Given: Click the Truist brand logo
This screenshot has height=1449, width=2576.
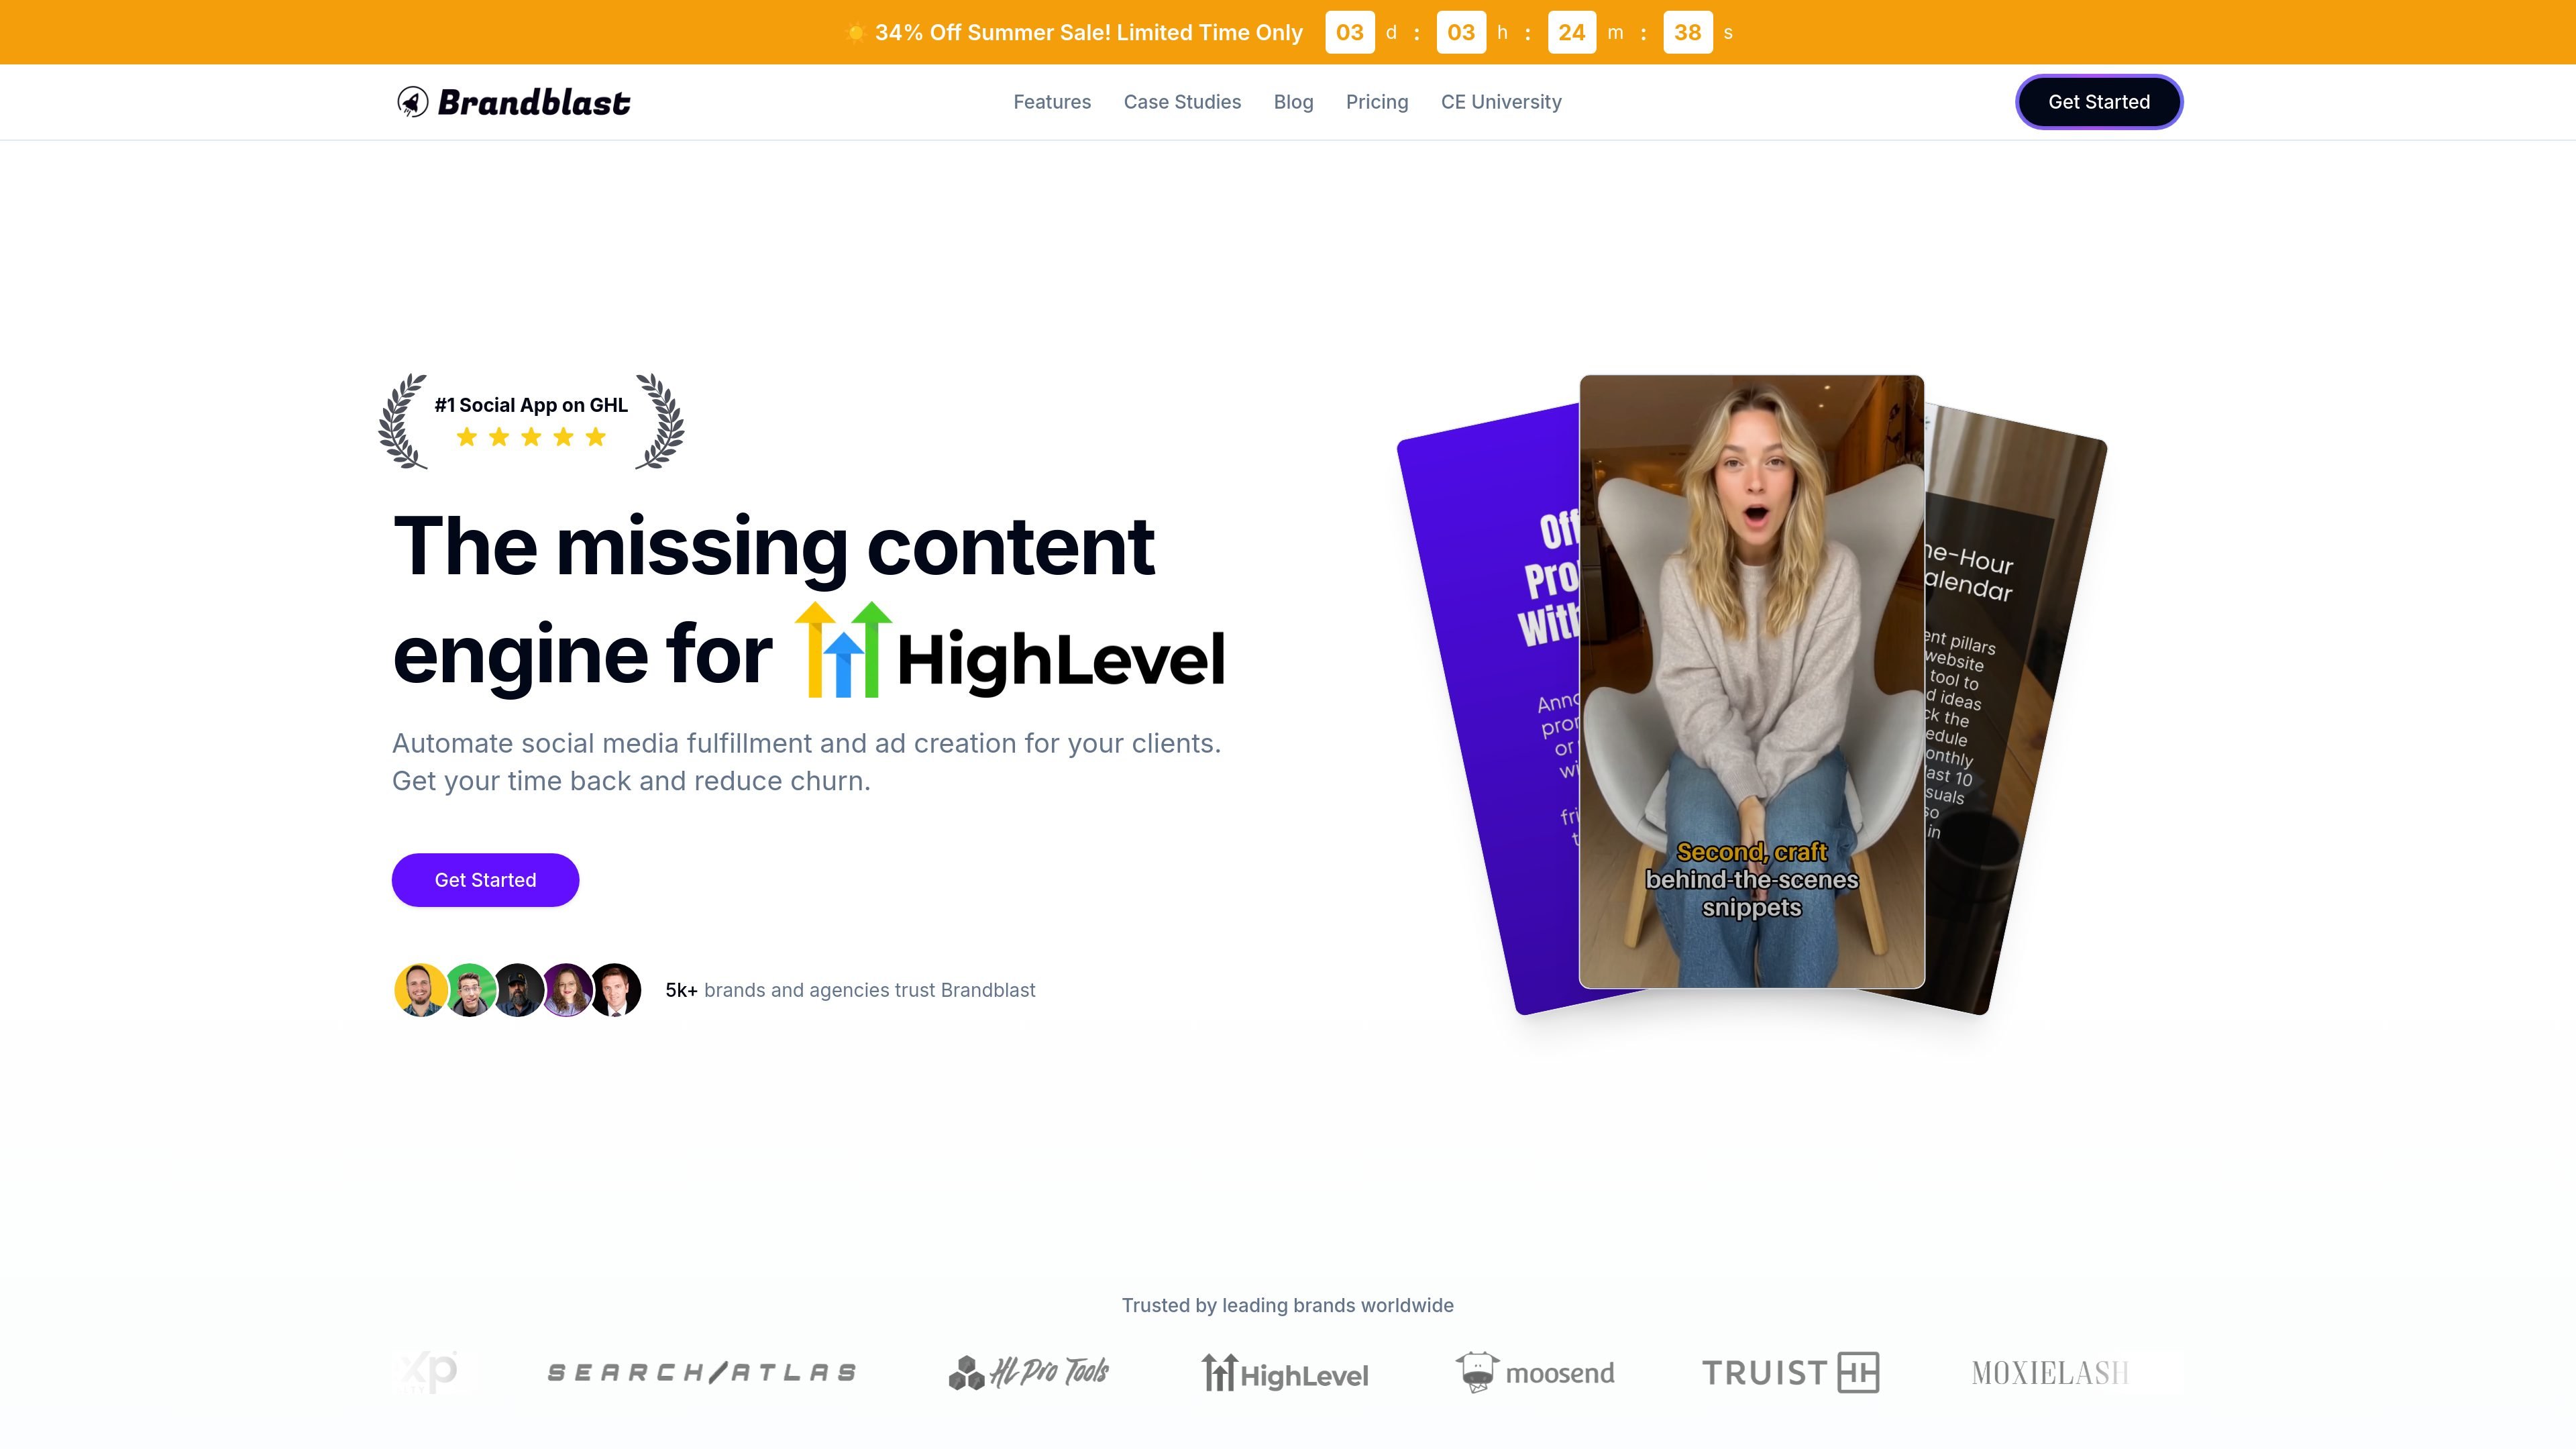Looking at the screenshot, I should click(x=1790, y=1372).
